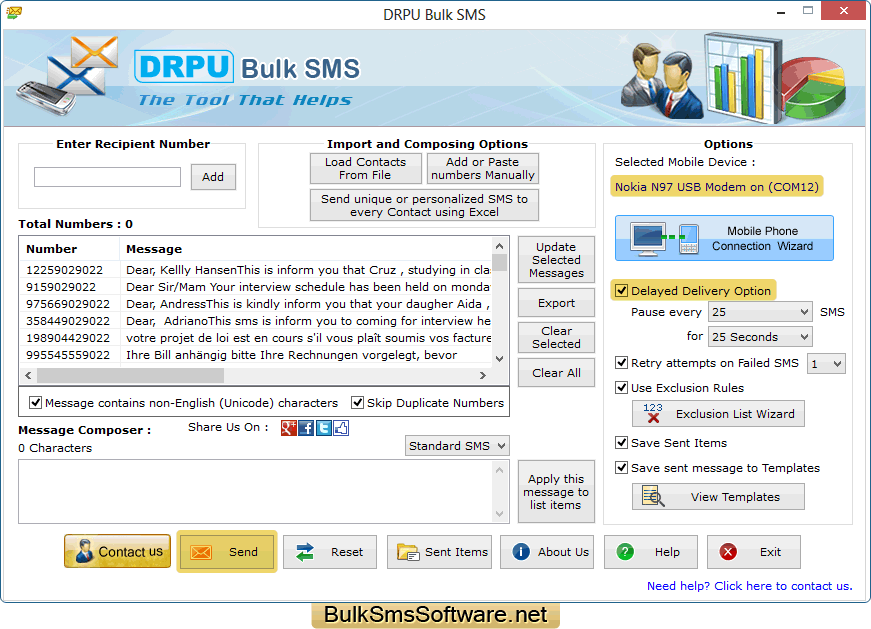The image size is (871, 629).
Task: Click Add recipient number button
Action: point(213,177)
